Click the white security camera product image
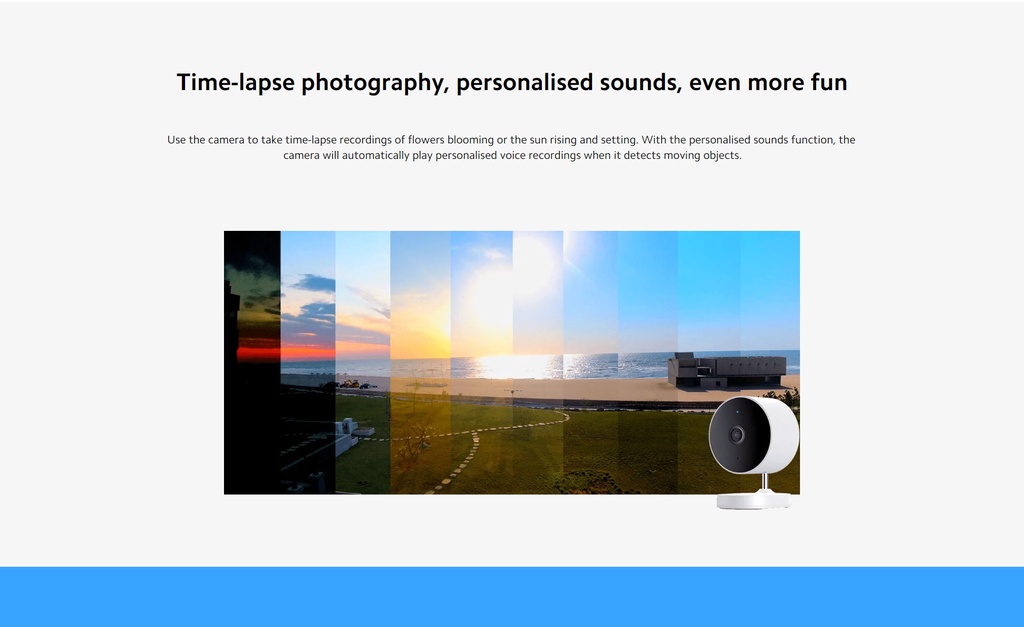The height and width of the screenshot is (627, 1024). [x=754, y=452]
